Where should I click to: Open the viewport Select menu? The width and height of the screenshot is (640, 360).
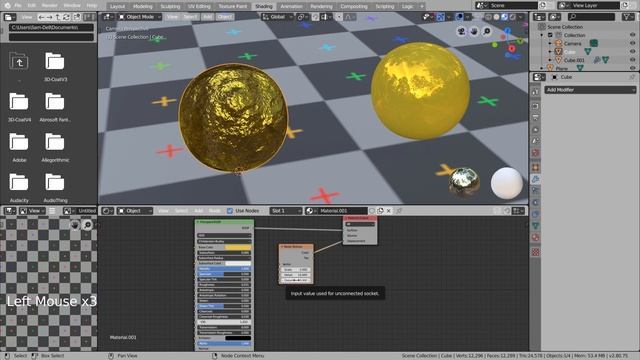pos(190,17)
